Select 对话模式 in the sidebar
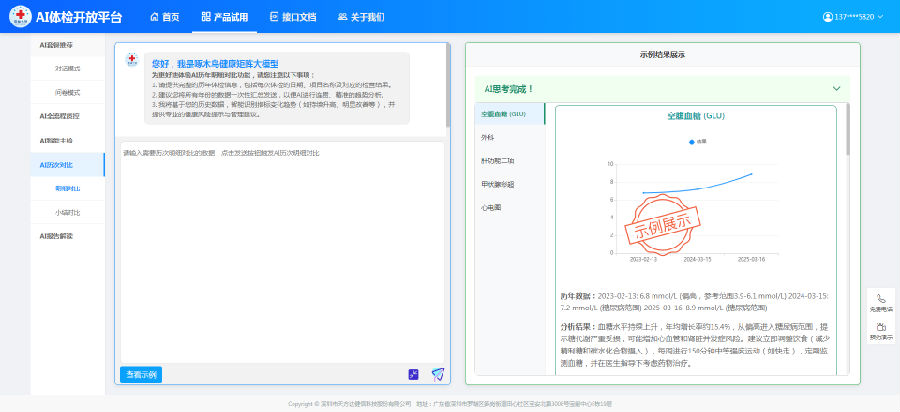This screenshot has width=900, height=412. (x=68, y=69)
